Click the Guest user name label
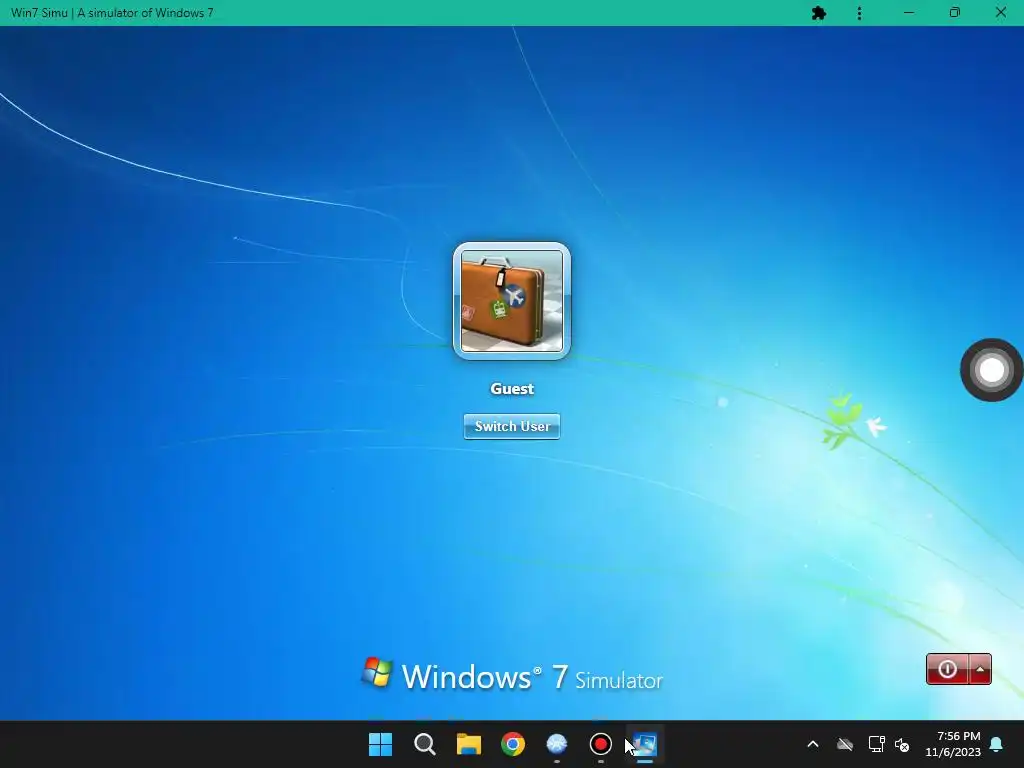The height and width of the screenshot is (768, 1024). click(x=512, y=389)
